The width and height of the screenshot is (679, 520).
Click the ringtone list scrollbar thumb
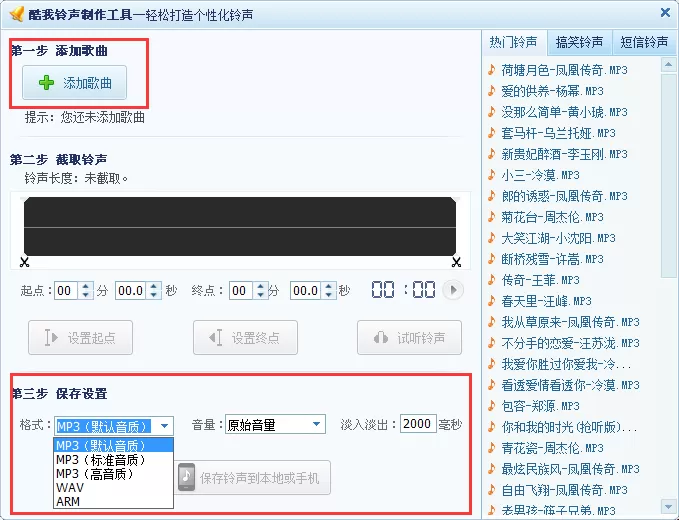(x=668, y=175)
